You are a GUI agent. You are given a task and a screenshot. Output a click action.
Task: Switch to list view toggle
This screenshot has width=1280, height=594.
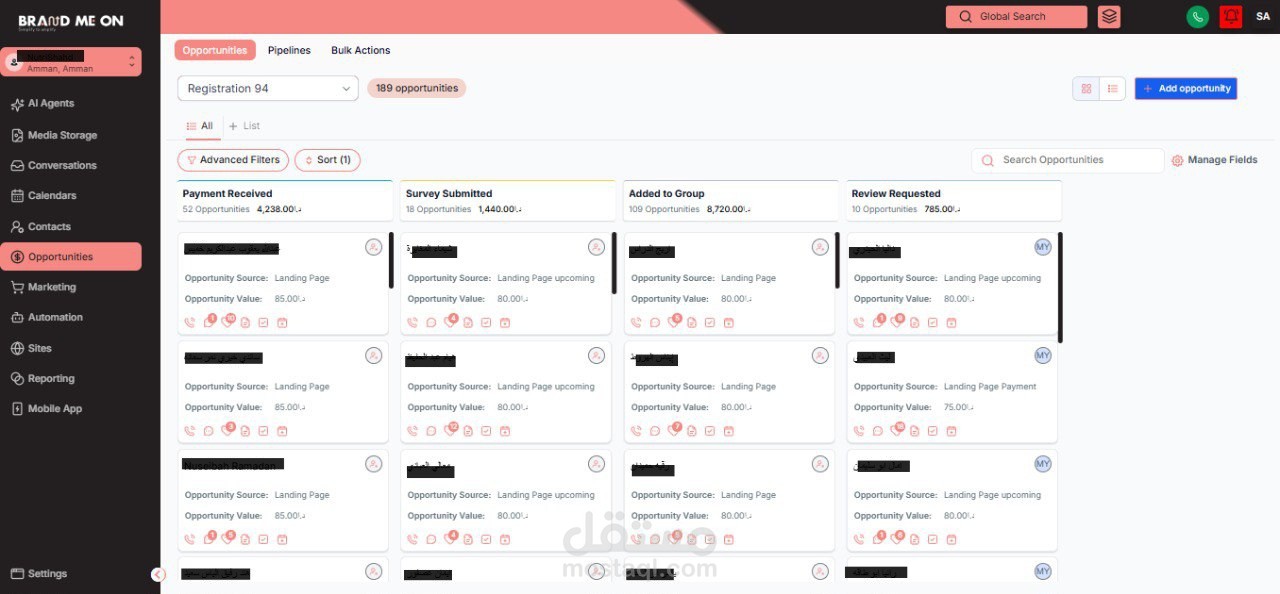(1113, 89)
